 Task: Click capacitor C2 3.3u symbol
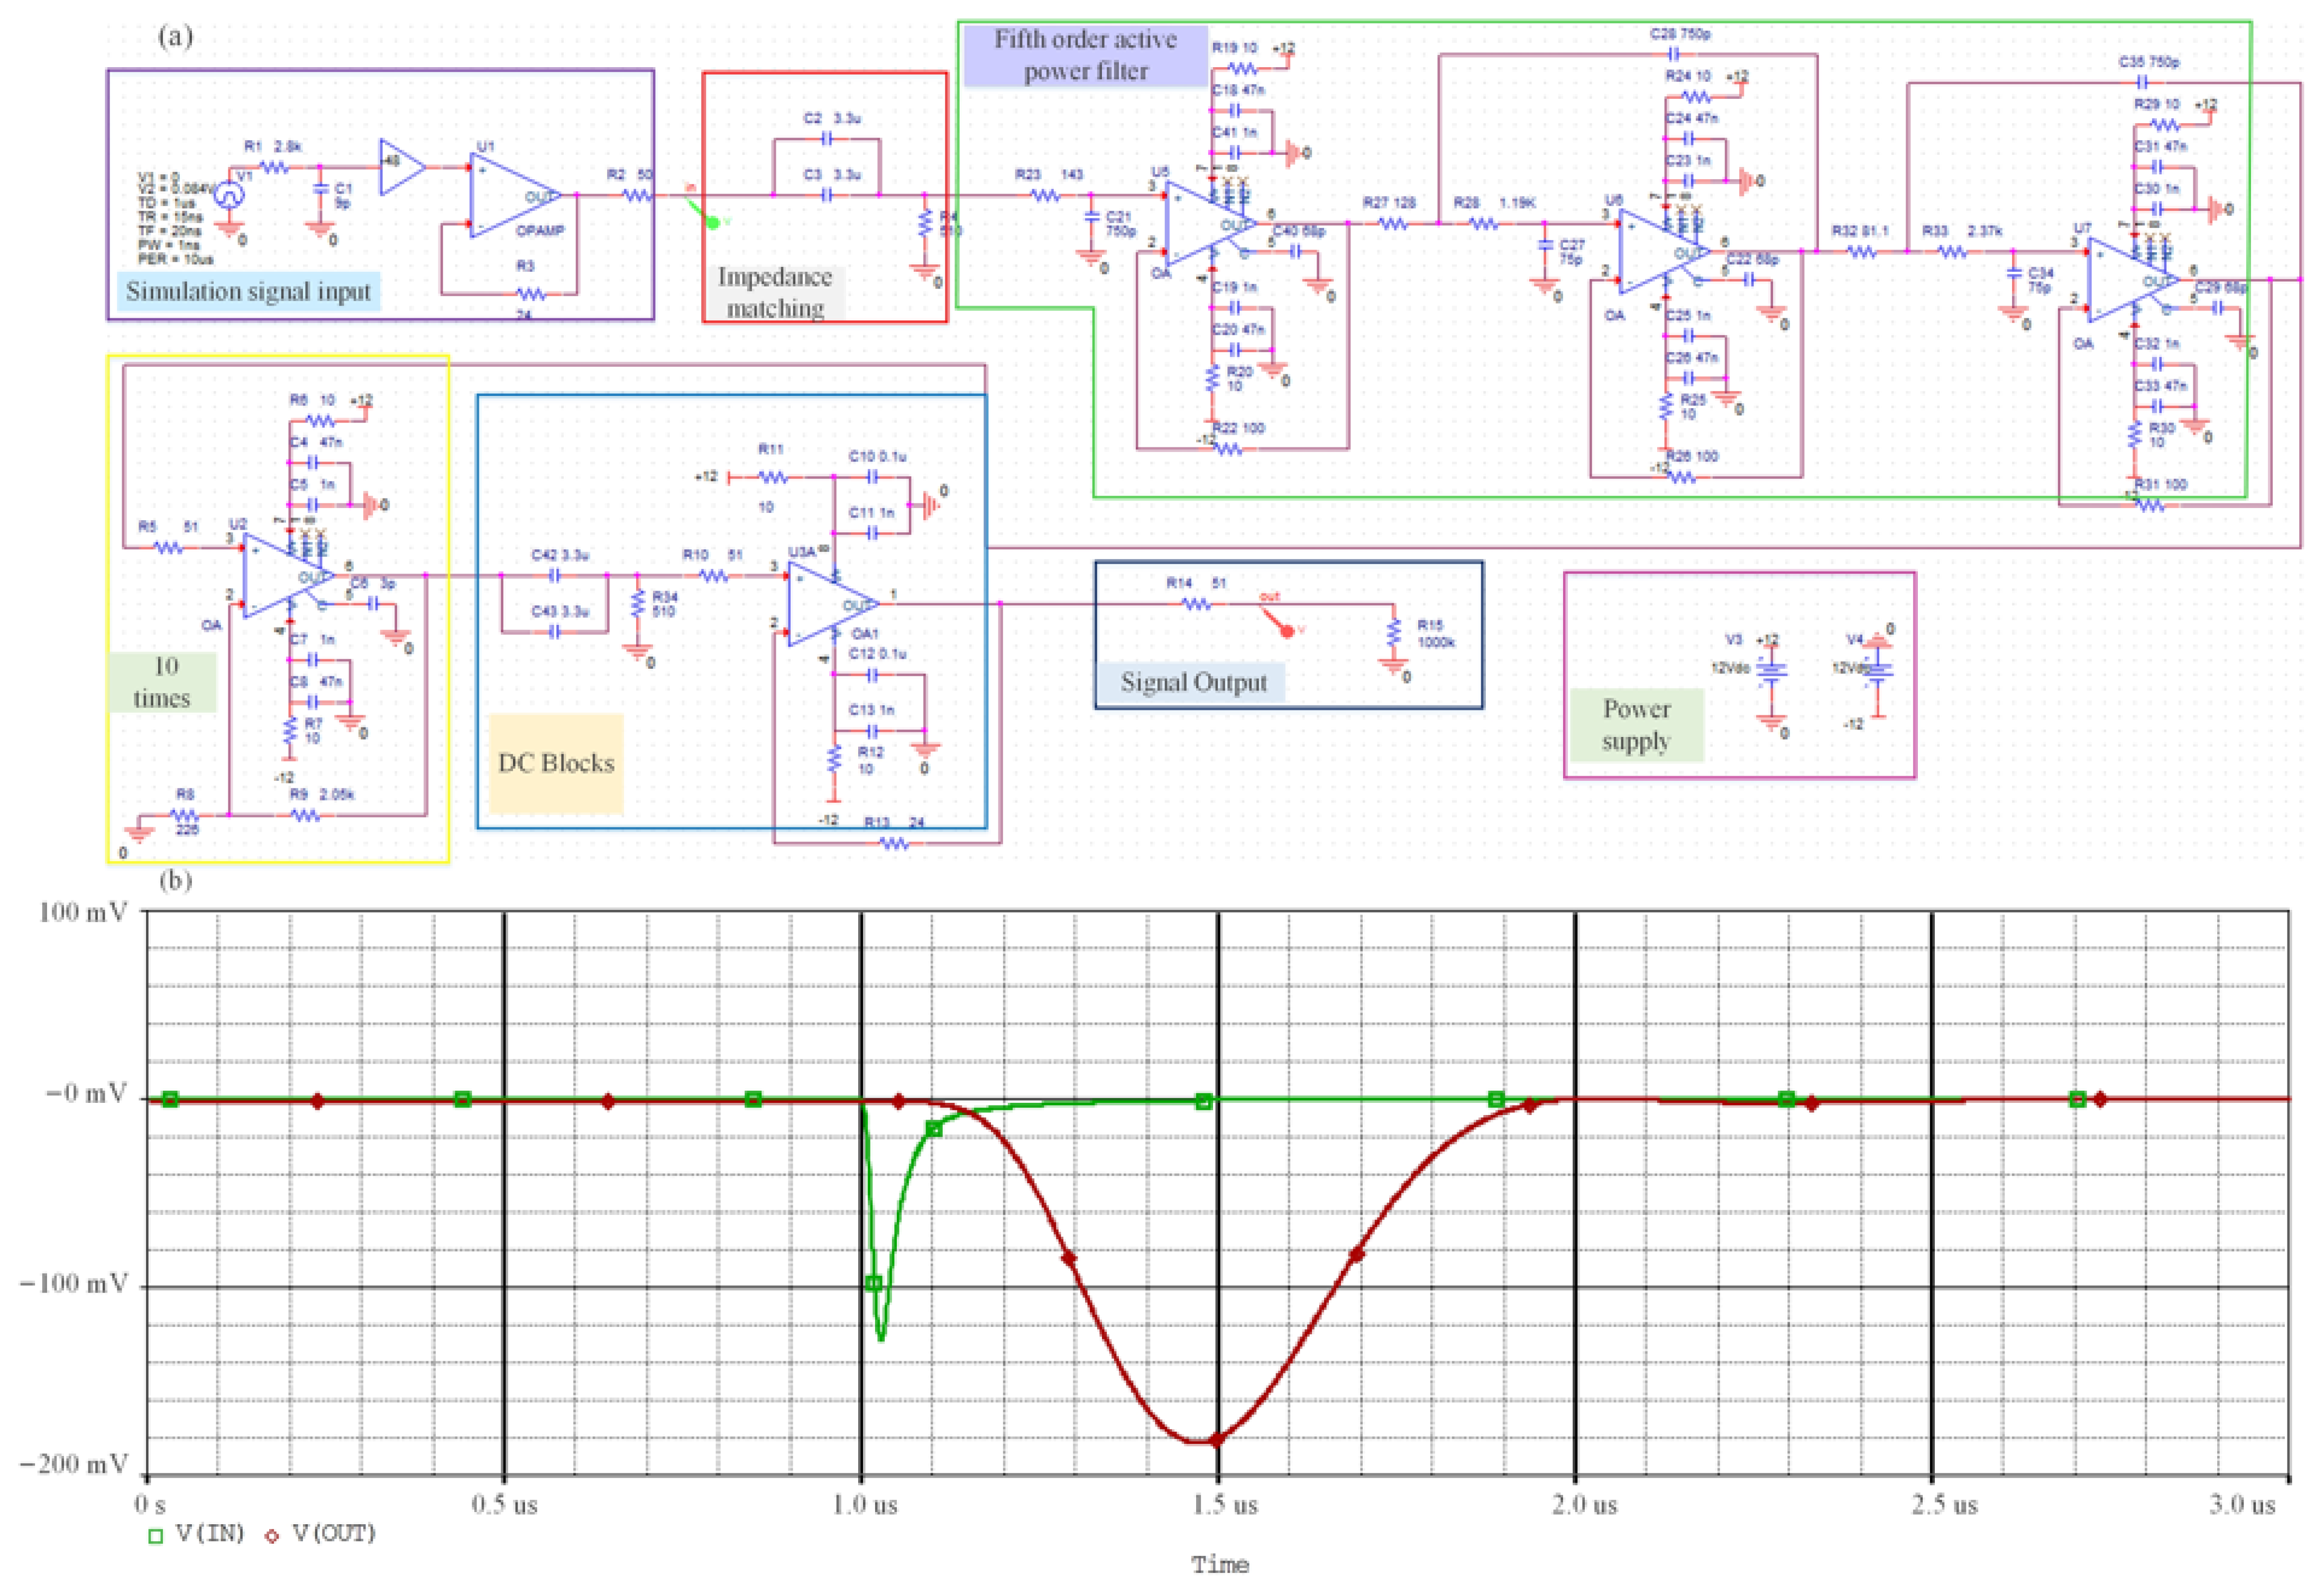pos(827,139)
